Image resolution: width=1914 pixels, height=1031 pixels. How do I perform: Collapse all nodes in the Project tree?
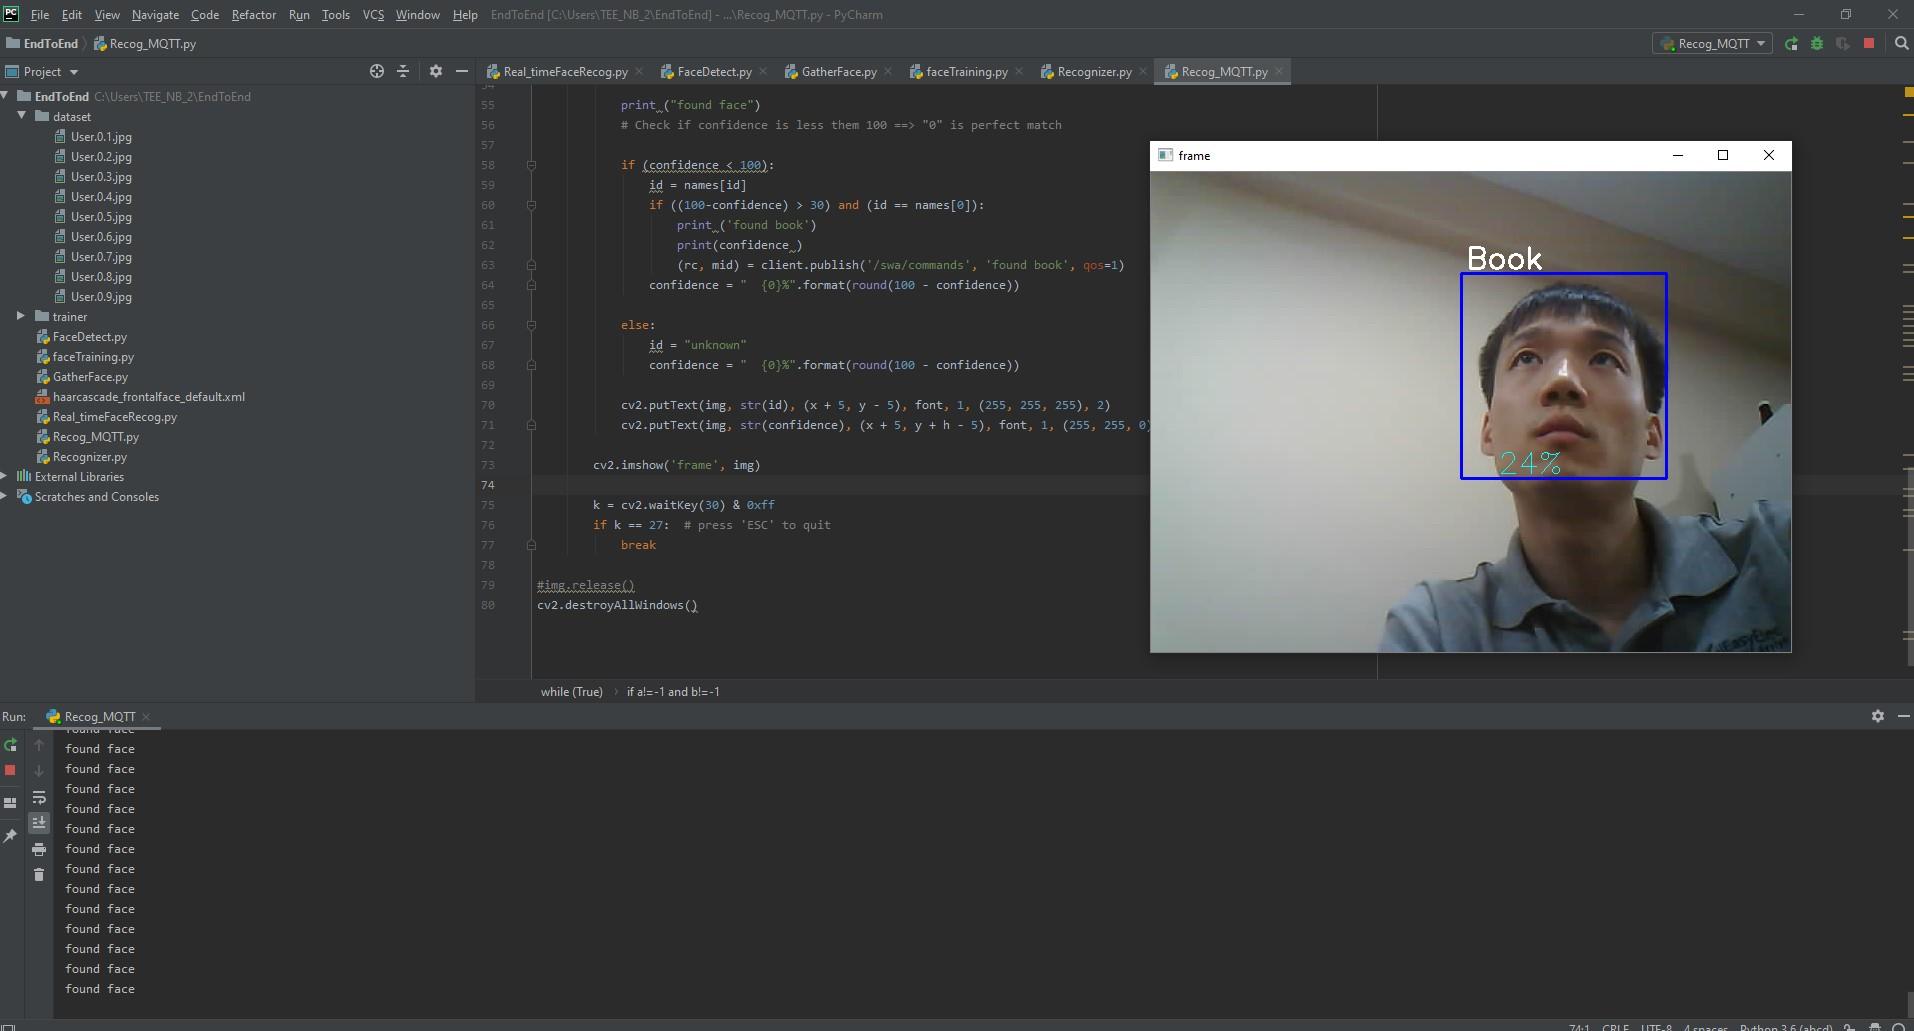(x=402, y=71)
